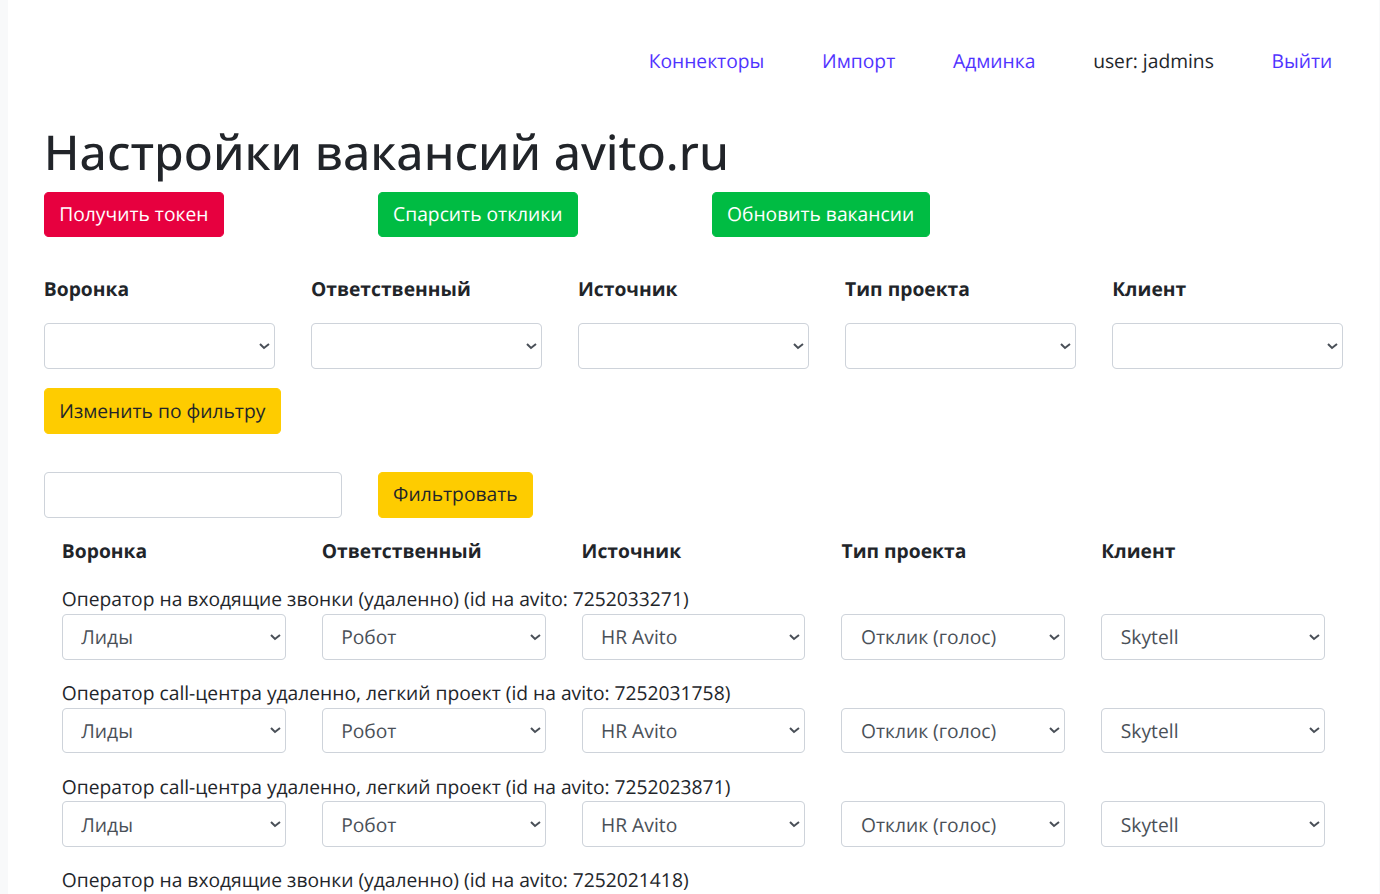The image size is (1380, 894).
Task: Go to the Импорт page link
Action: coord(858,61)
